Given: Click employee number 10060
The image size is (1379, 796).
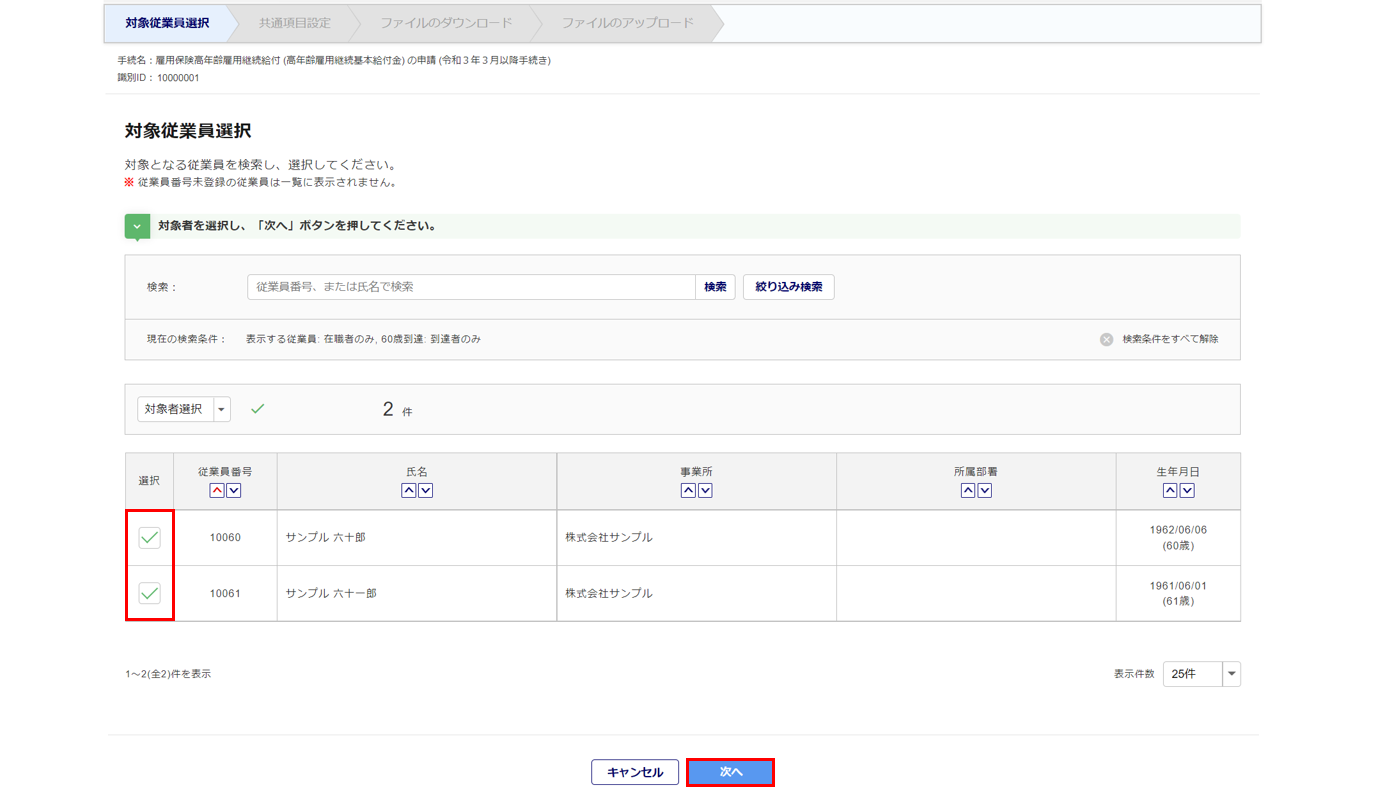Looking at the screenshot, I should pyautogui.click(x=225, y=538).
